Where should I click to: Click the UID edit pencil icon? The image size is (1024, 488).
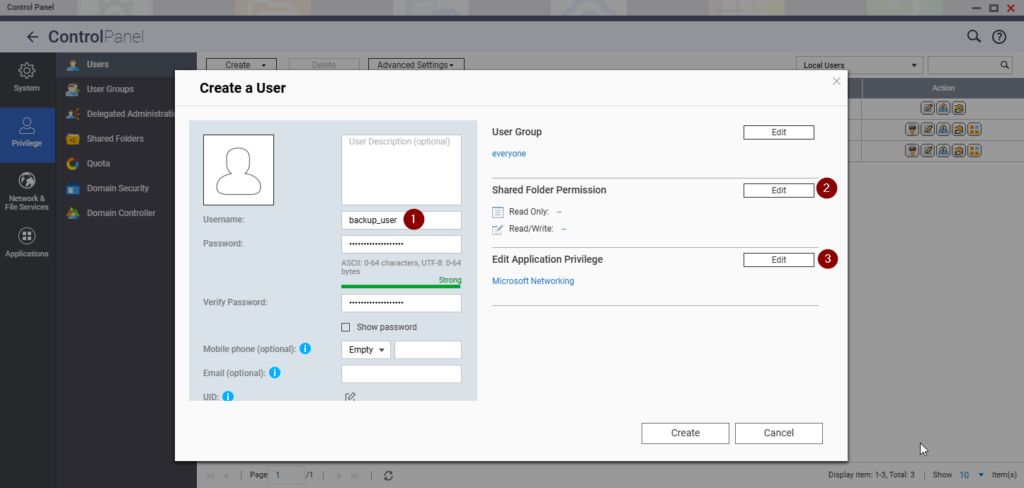[x=350, y=397]
